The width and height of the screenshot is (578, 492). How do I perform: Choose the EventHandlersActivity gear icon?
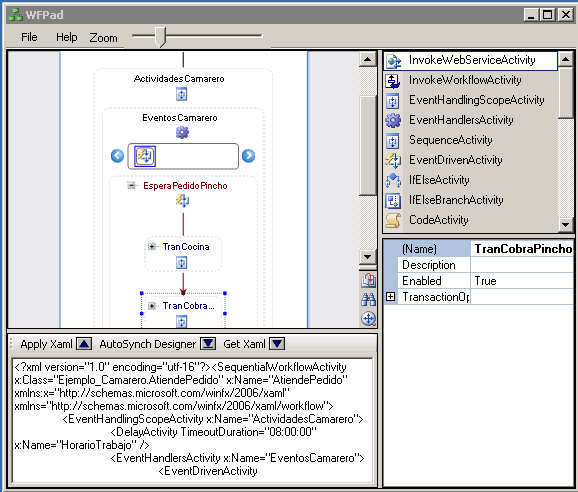pos(393,120)
